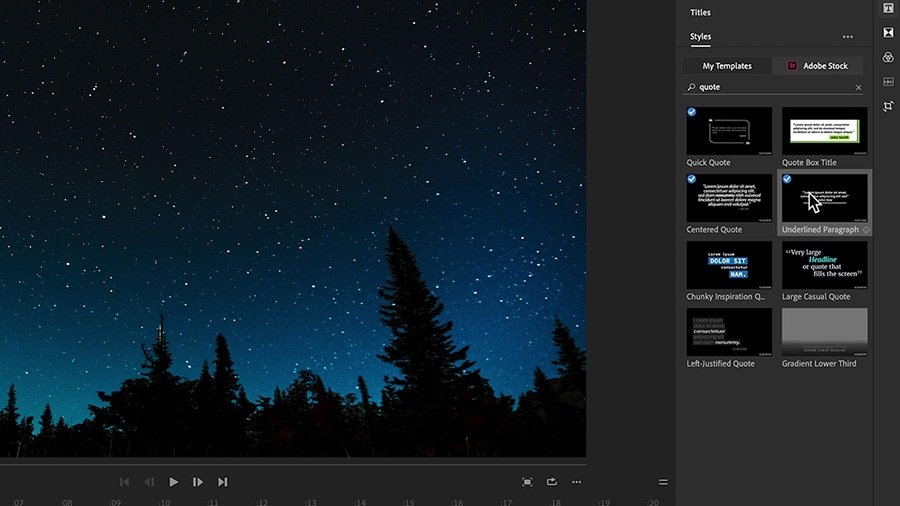
Task: Select the Underlined Paragraph template thumbnail
Action: [824, 198]
